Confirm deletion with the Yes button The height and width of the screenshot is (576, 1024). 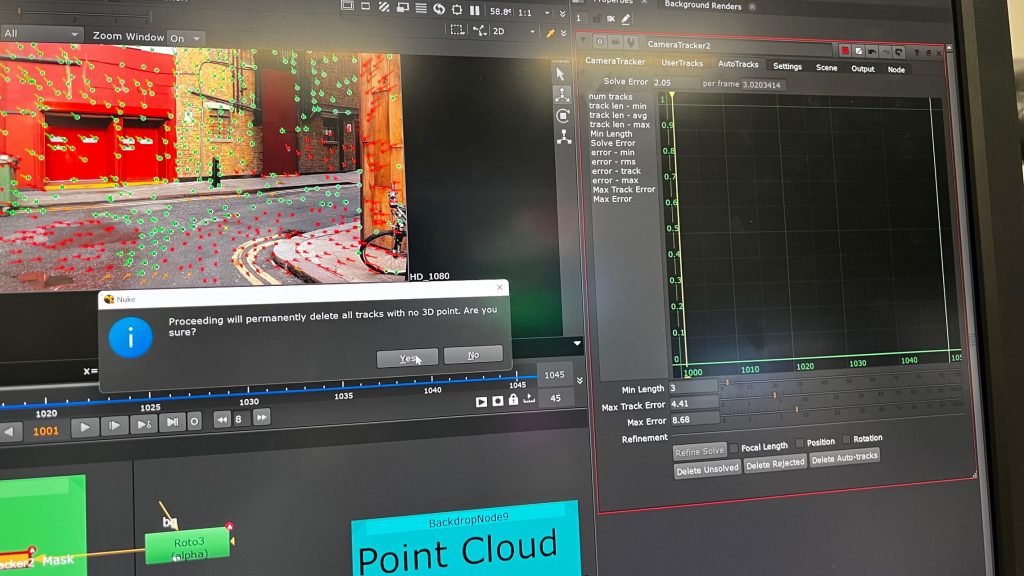(408, 358)
